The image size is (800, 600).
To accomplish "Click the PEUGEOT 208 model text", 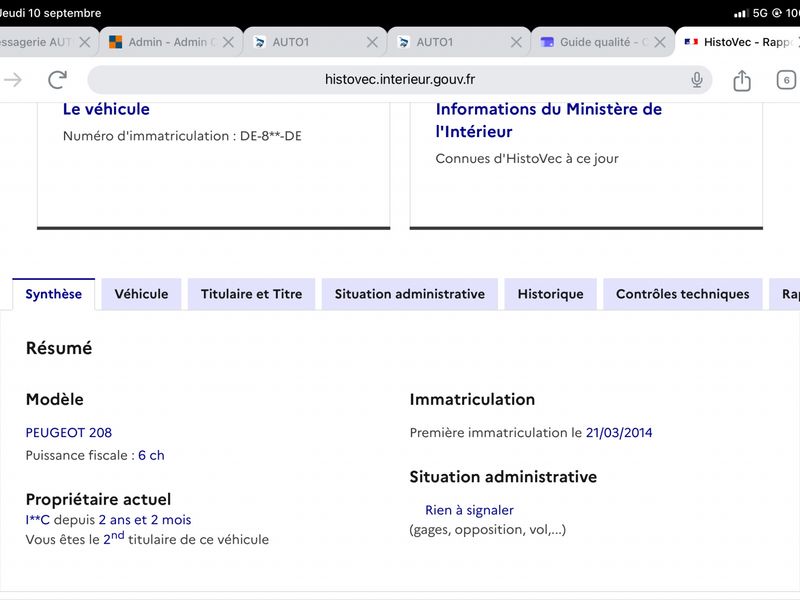I will [69, 433].
